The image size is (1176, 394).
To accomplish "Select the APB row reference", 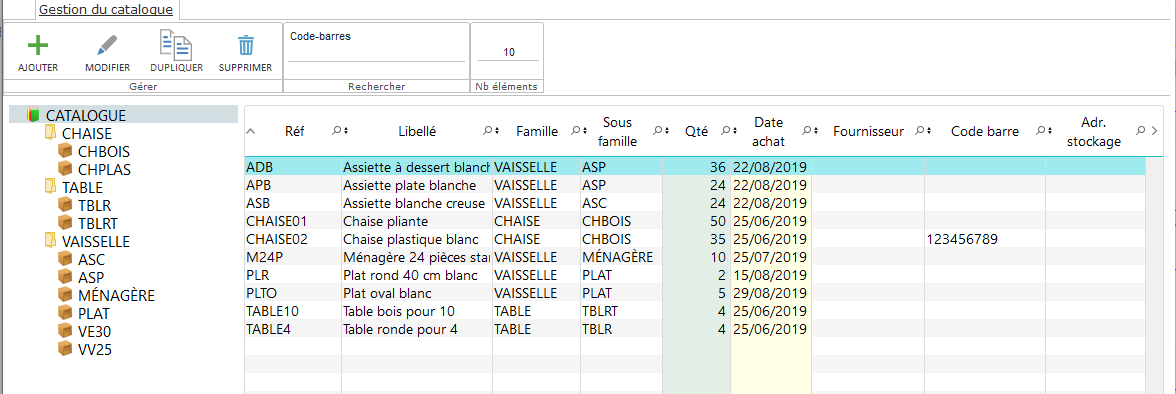I will [x=258, y=185].
